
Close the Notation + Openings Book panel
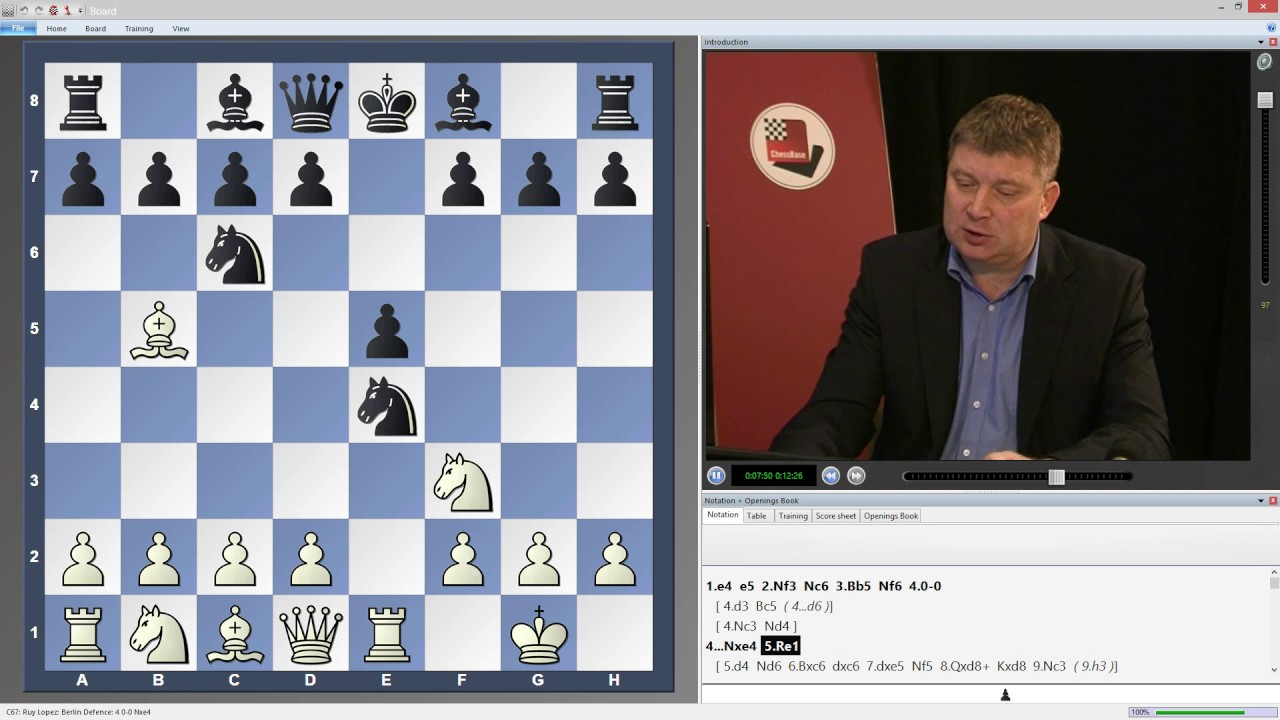(x=1273, y=500)
